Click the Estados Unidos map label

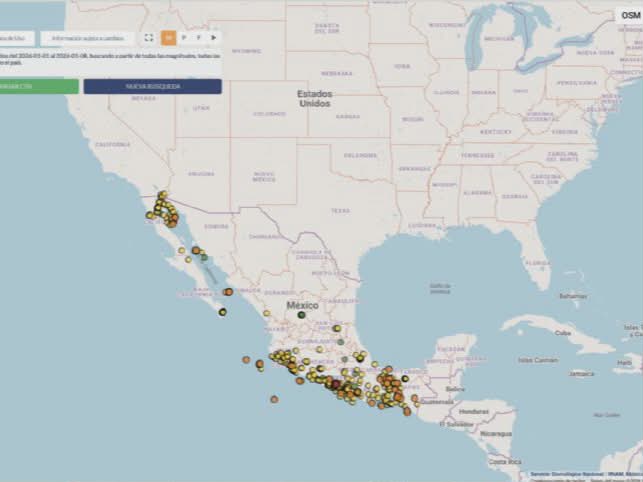click(313, 98)
